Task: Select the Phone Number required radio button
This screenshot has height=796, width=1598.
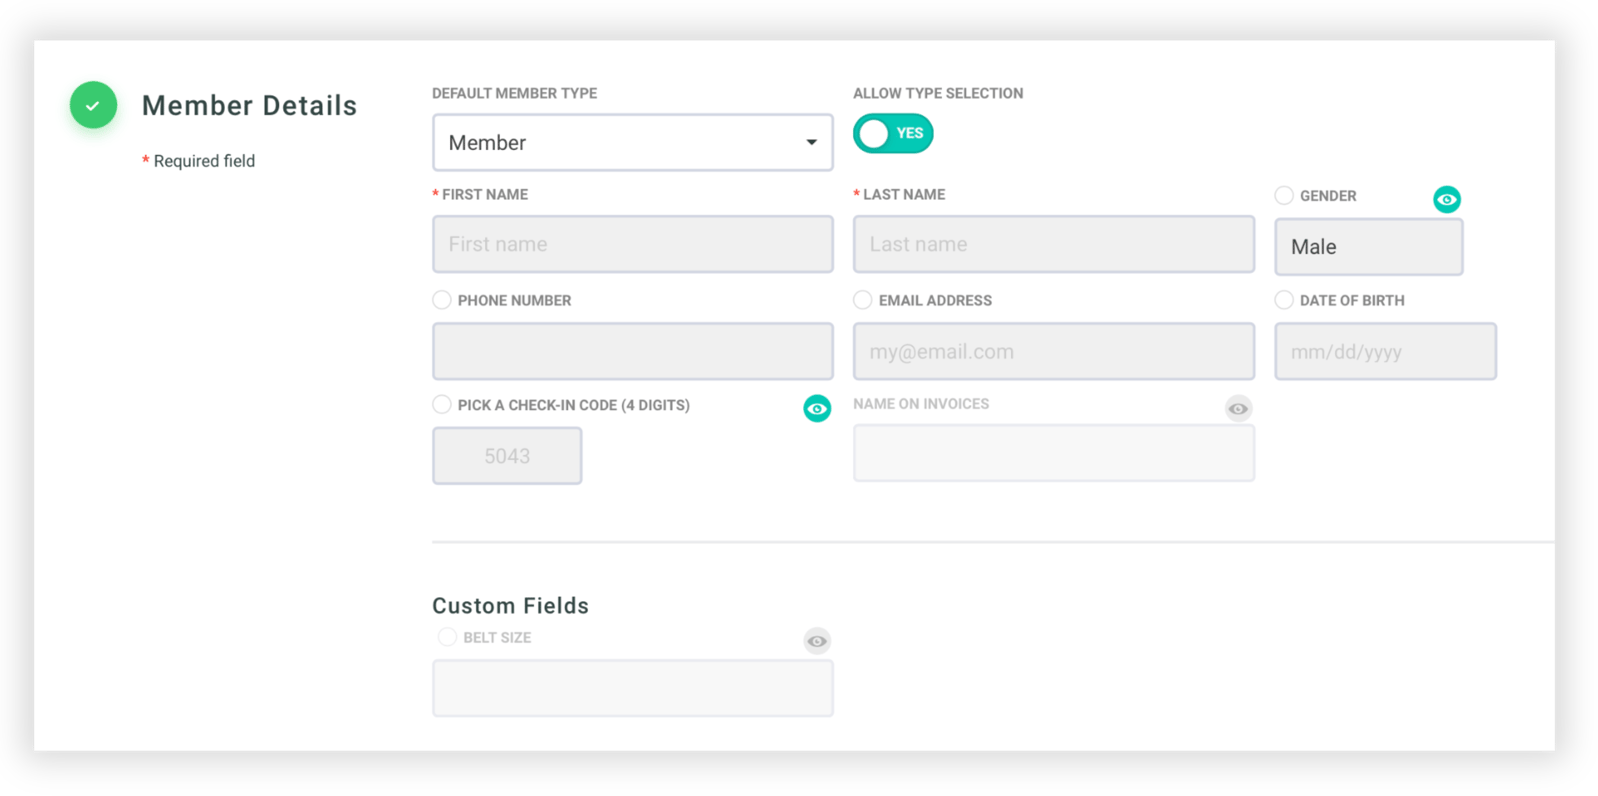Action: pyautogui.click(x=442, y=299)
